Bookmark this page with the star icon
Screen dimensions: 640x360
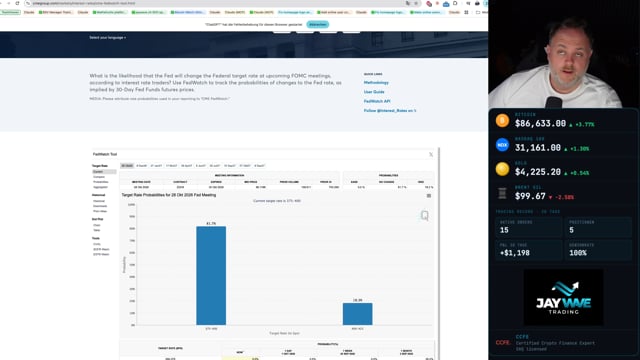[416, 3]
